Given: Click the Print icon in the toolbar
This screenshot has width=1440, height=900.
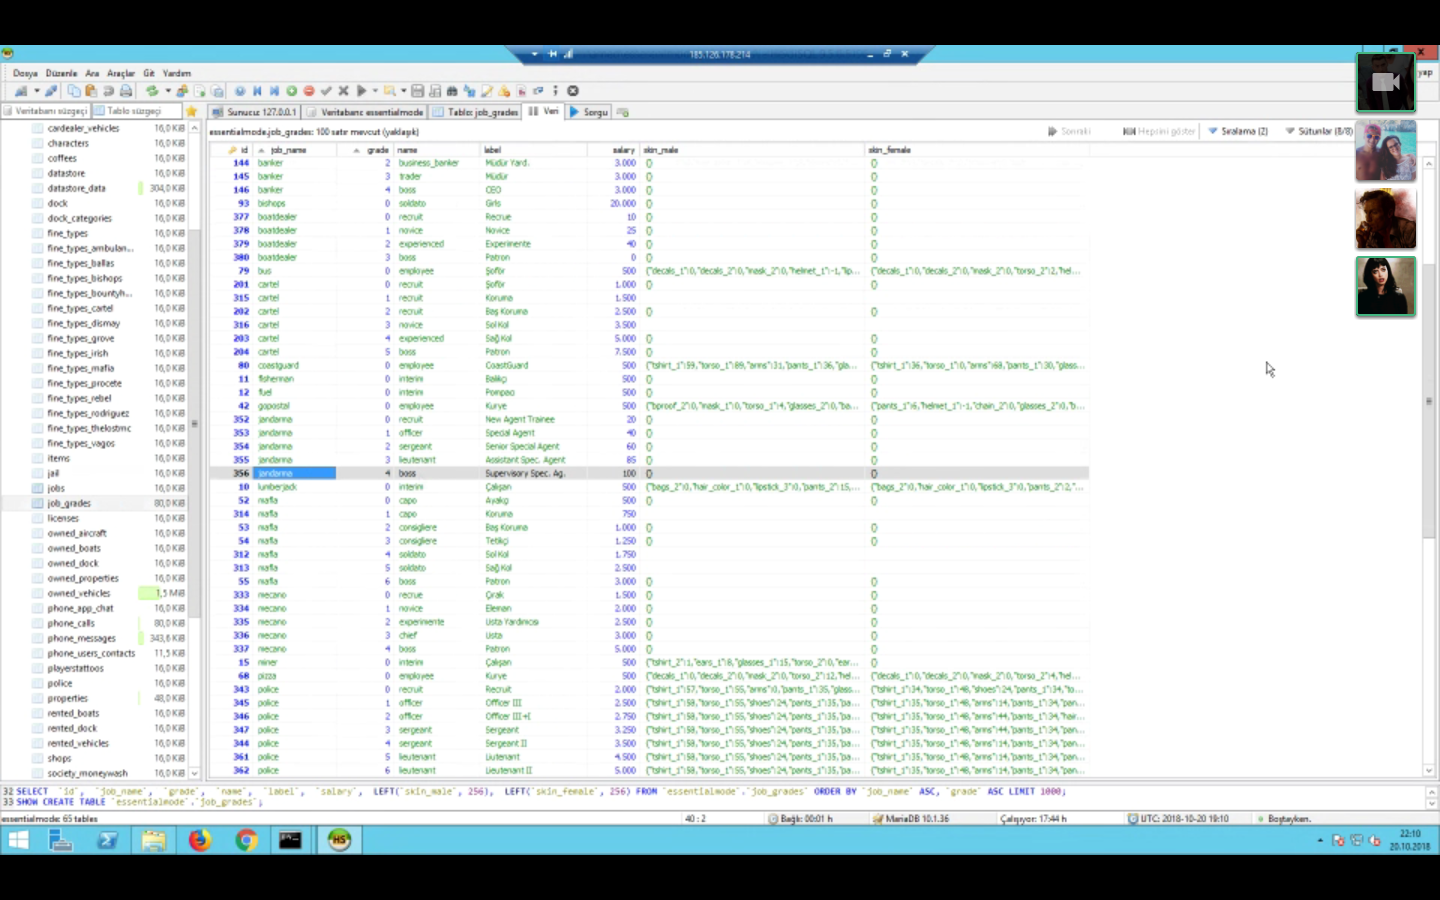Looking at the screenshot, I should 126,91.
